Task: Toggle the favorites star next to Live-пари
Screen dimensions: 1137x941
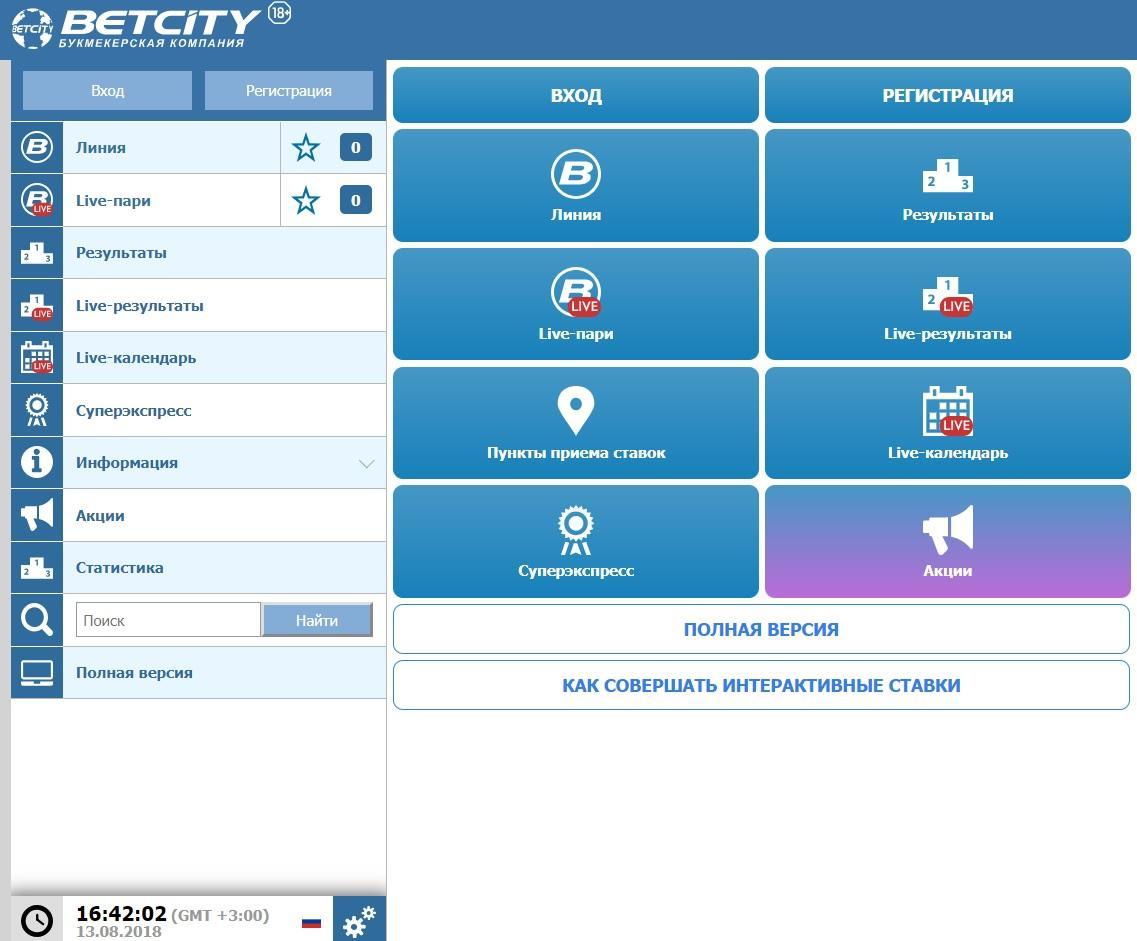Action: (306, 201)
